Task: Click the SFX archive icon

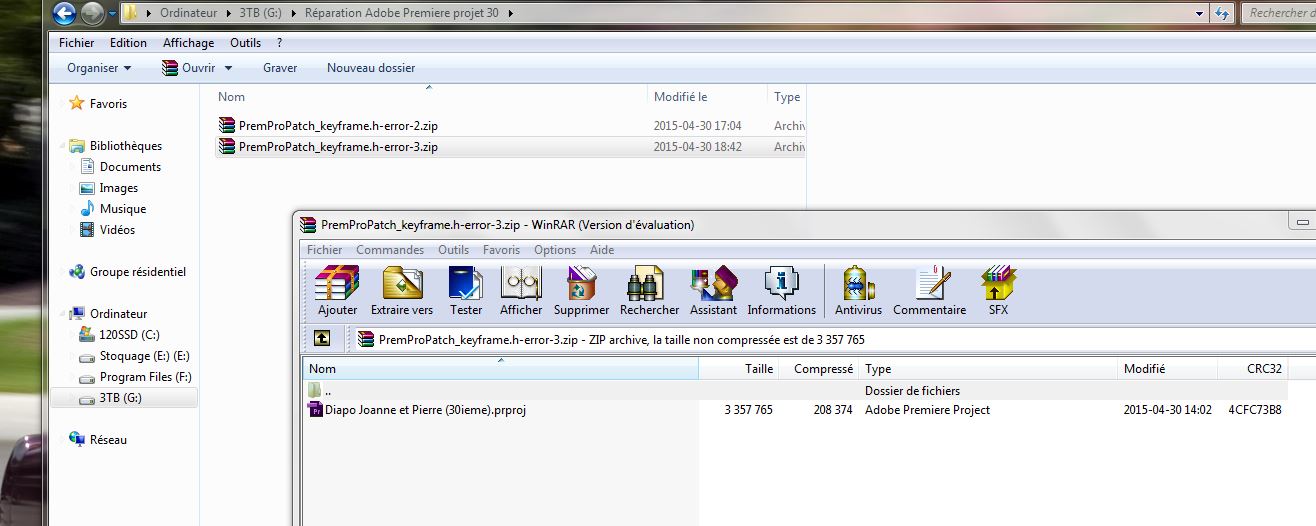Action: (998, 291)
